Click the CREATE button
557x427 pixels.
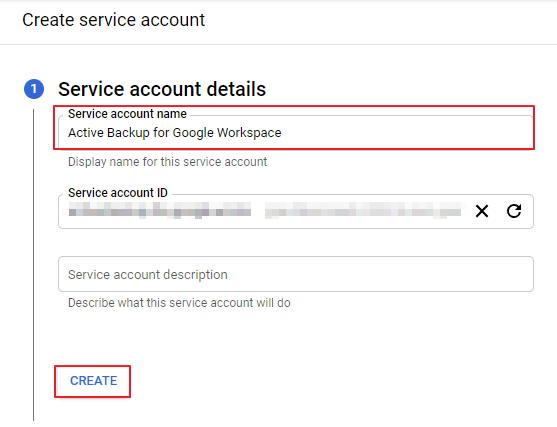93,381
